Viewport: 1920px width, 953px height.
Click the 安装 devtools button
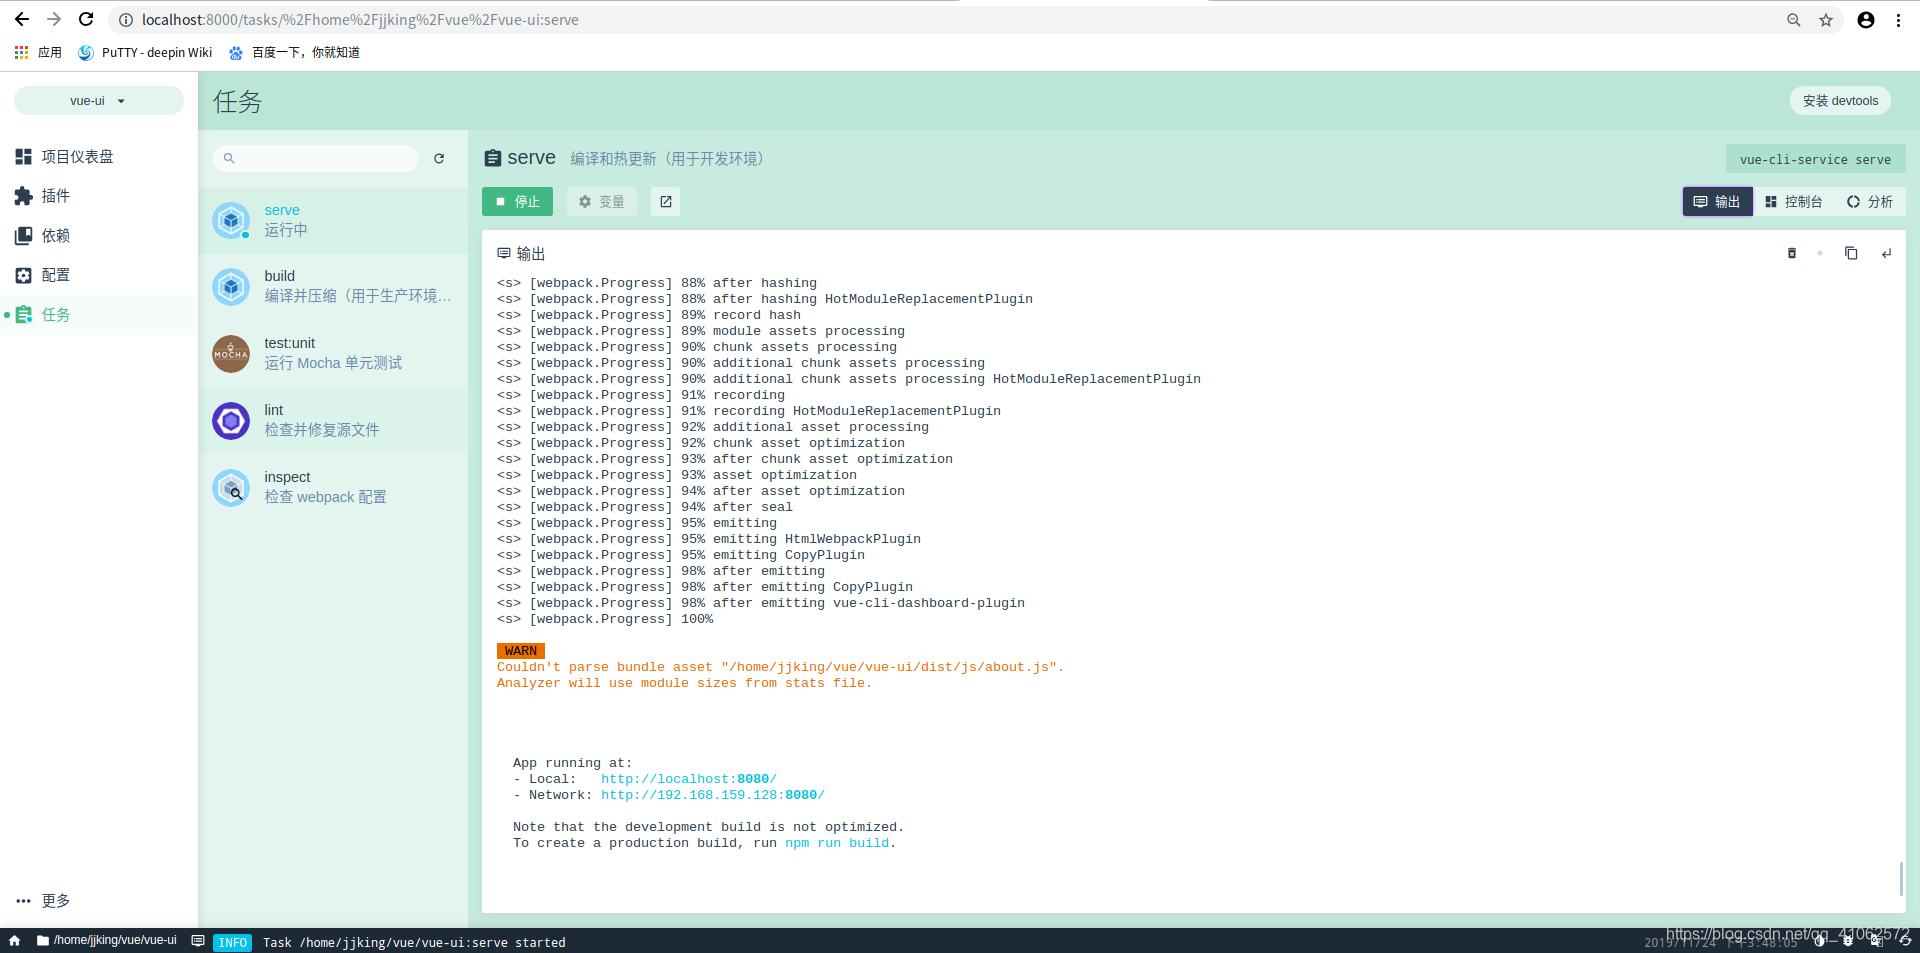(1840, 101)
